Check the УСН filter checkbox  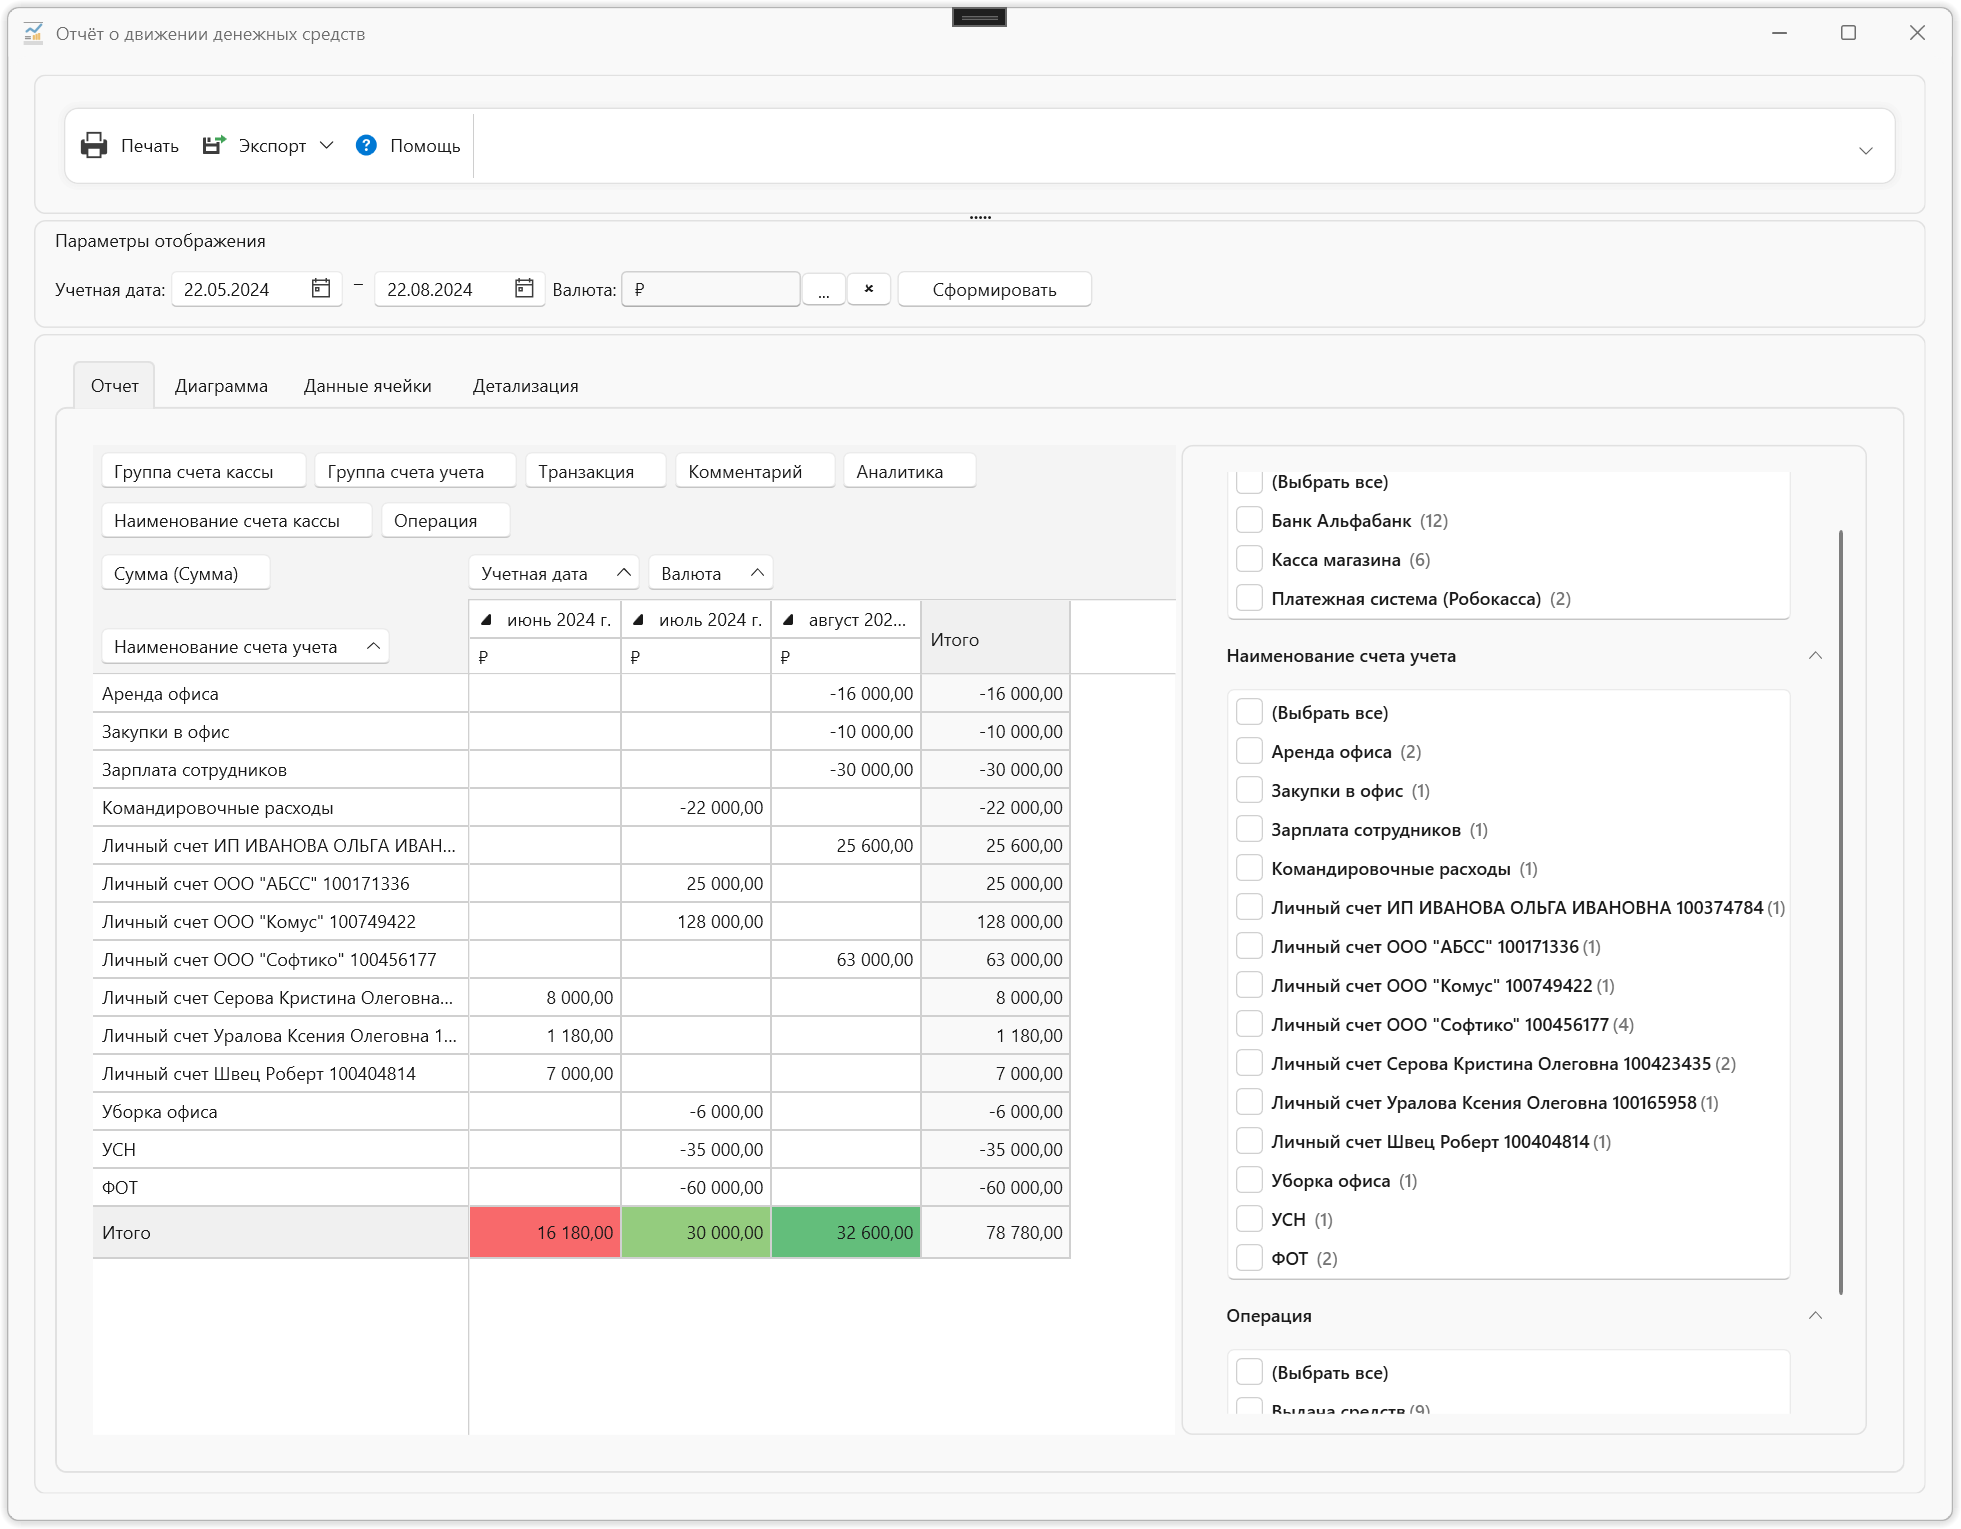pos(1249,1219)
